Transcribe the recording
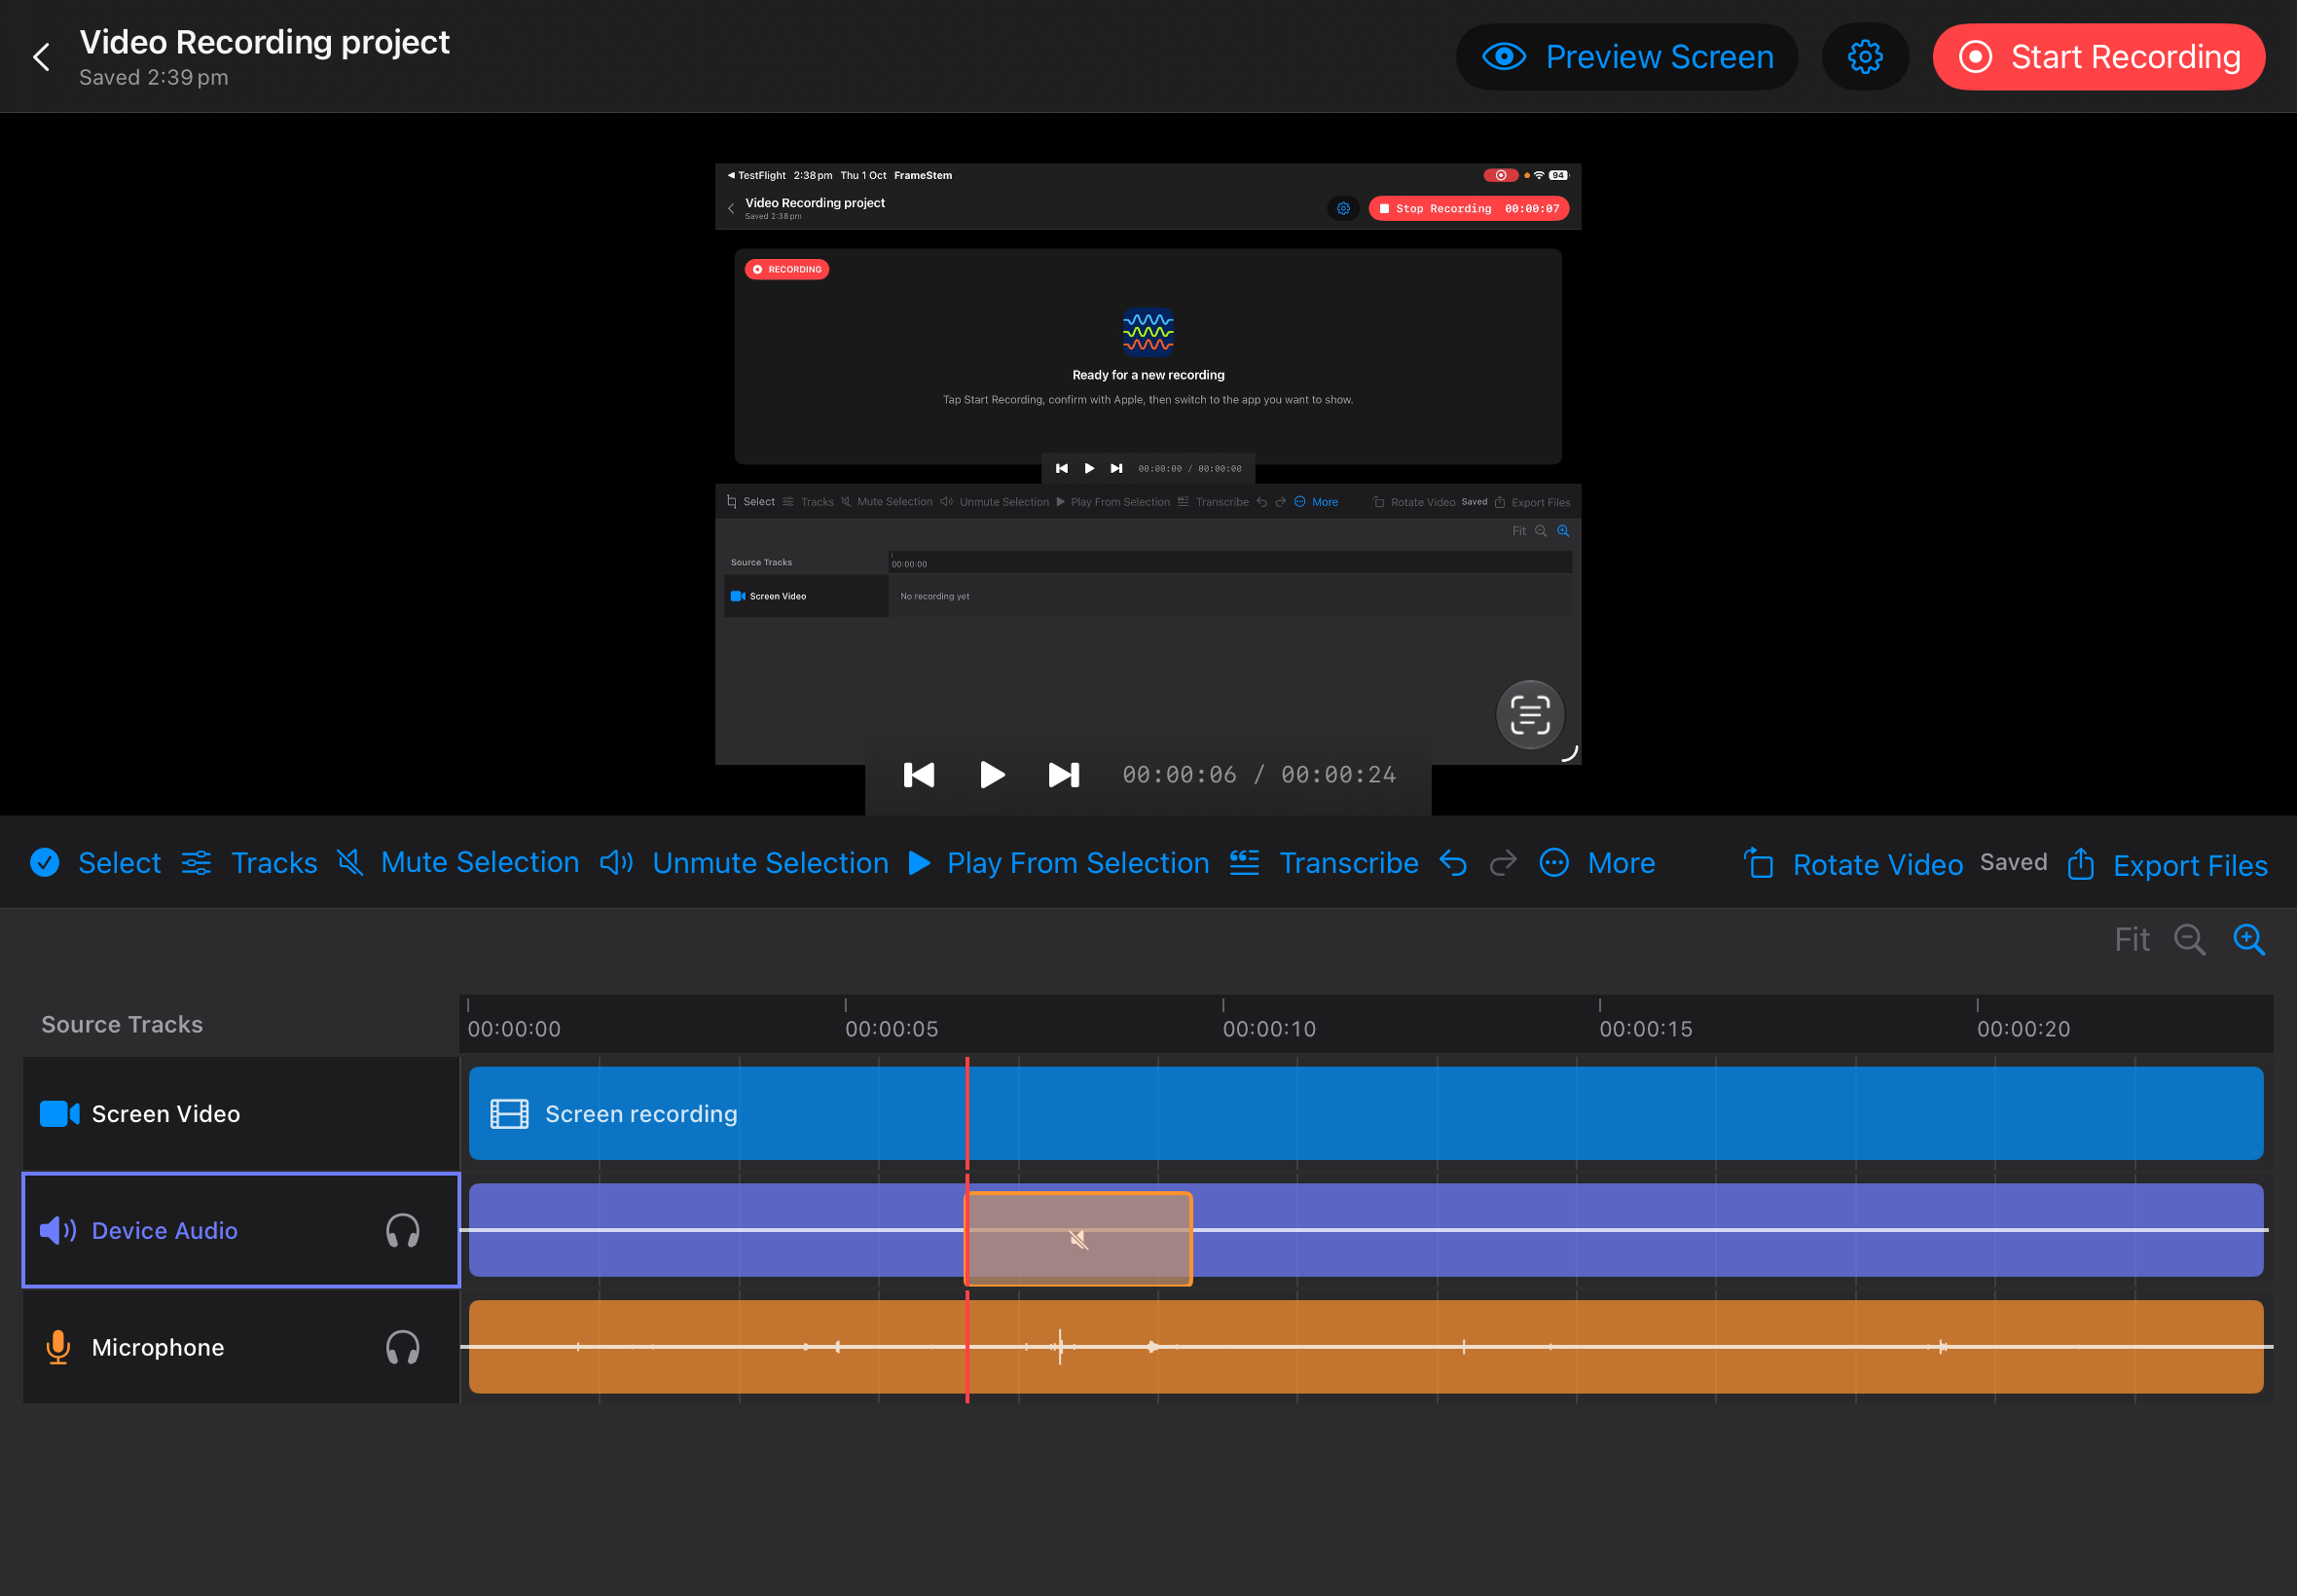 [1323, 863]
